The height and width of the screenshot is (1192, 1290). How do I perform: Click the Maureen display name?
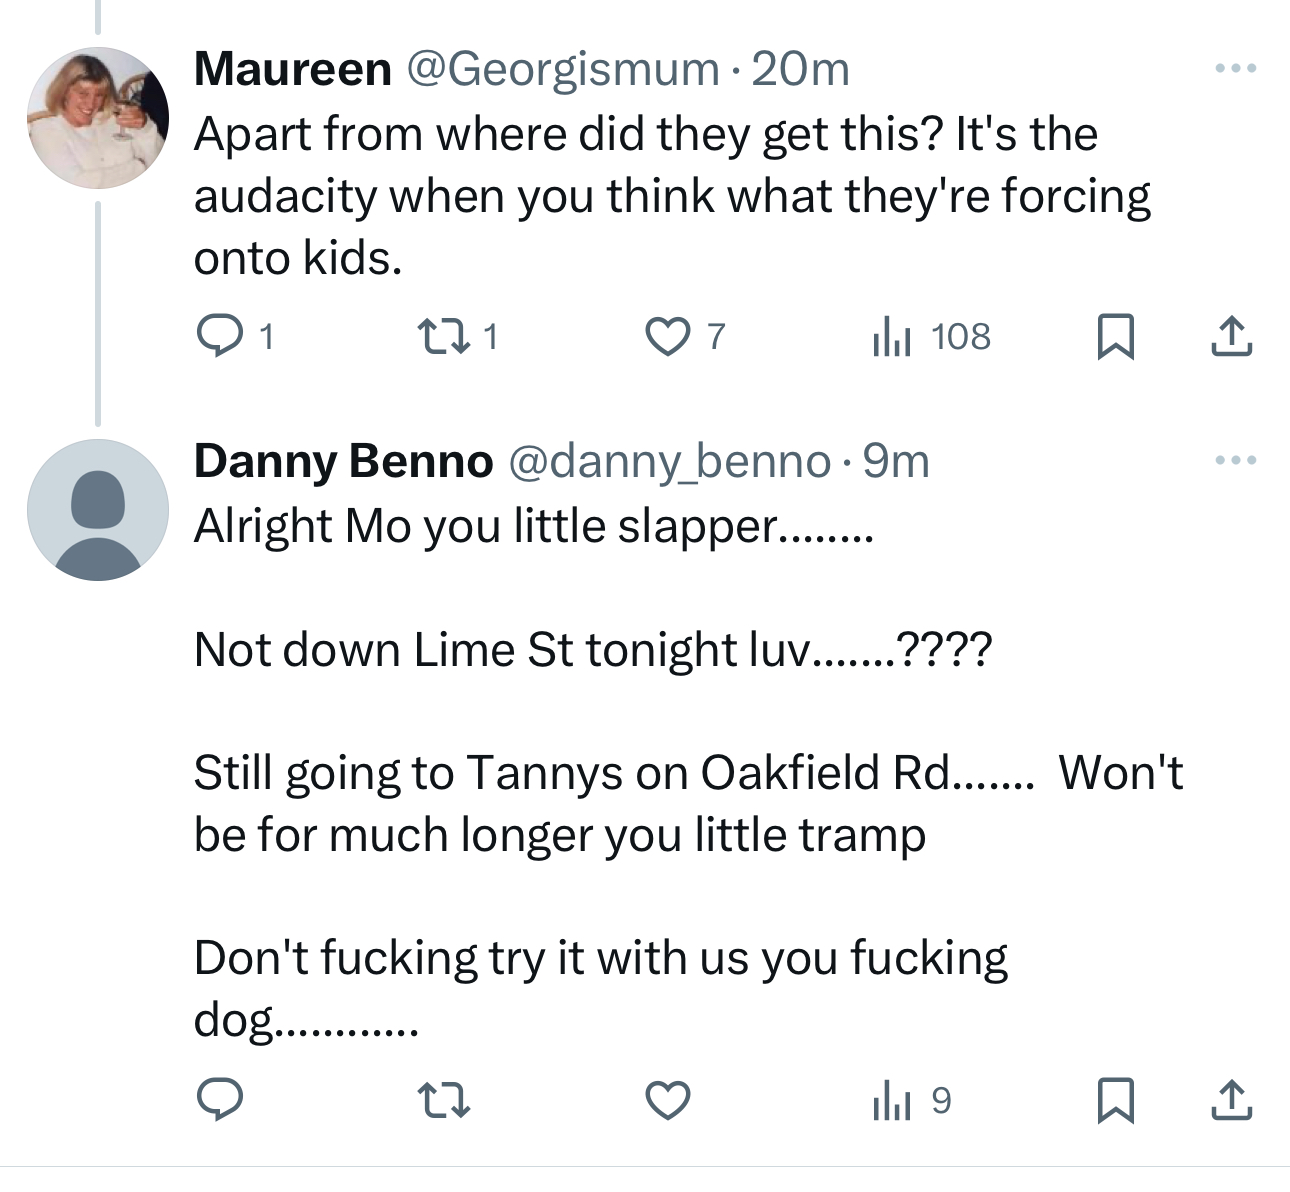[292, 69]
